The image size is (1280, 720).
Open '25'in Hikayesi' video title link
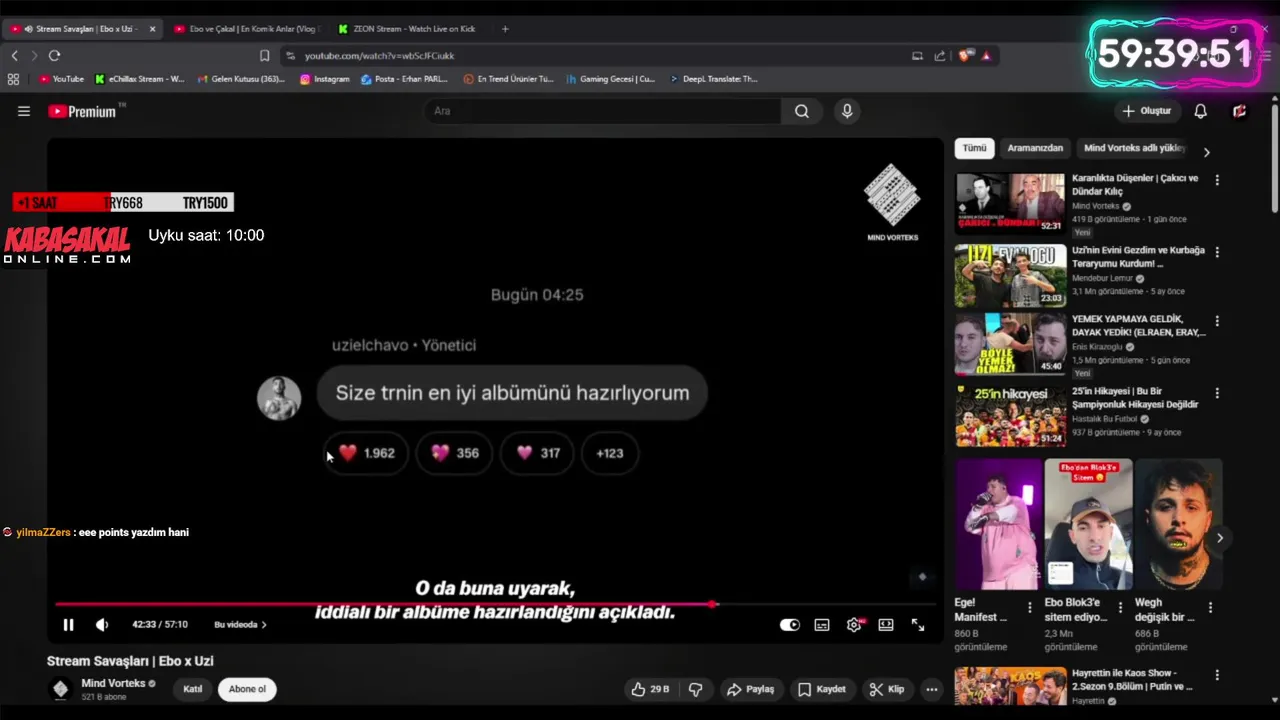click(1135, 398)
